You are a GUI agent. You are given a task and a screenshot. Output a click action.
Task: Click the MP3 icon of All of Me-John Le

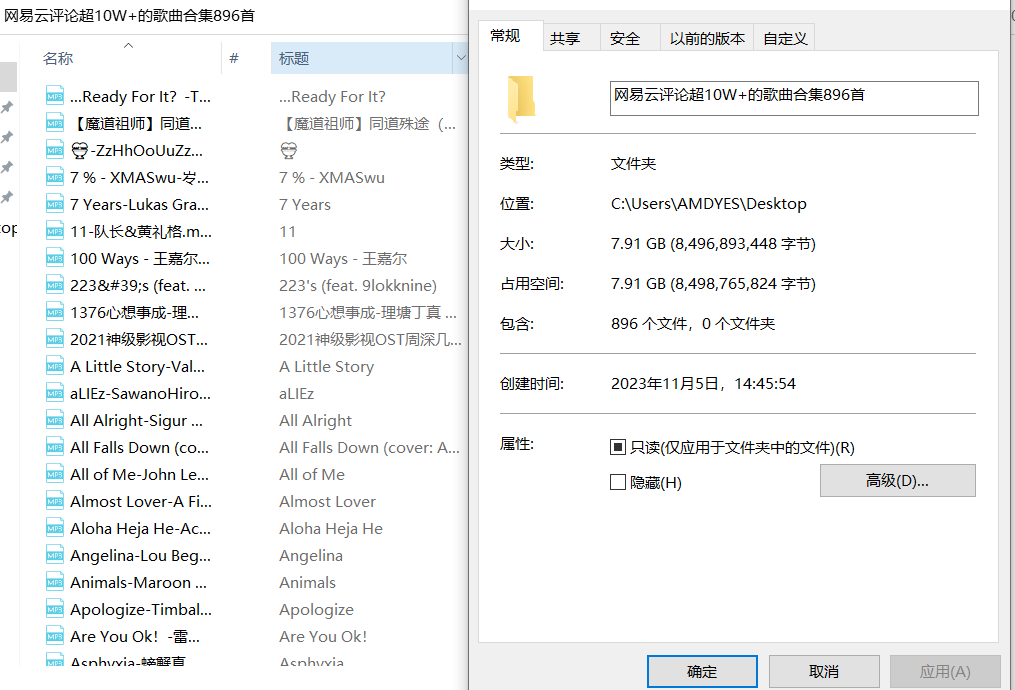[x=55, y=474]
